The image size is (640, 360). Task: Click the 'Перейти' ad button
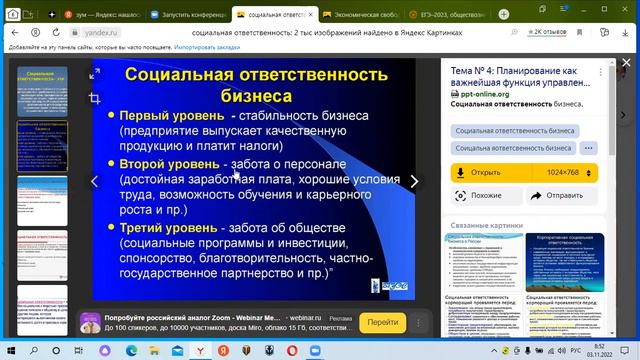pos(382,322)
